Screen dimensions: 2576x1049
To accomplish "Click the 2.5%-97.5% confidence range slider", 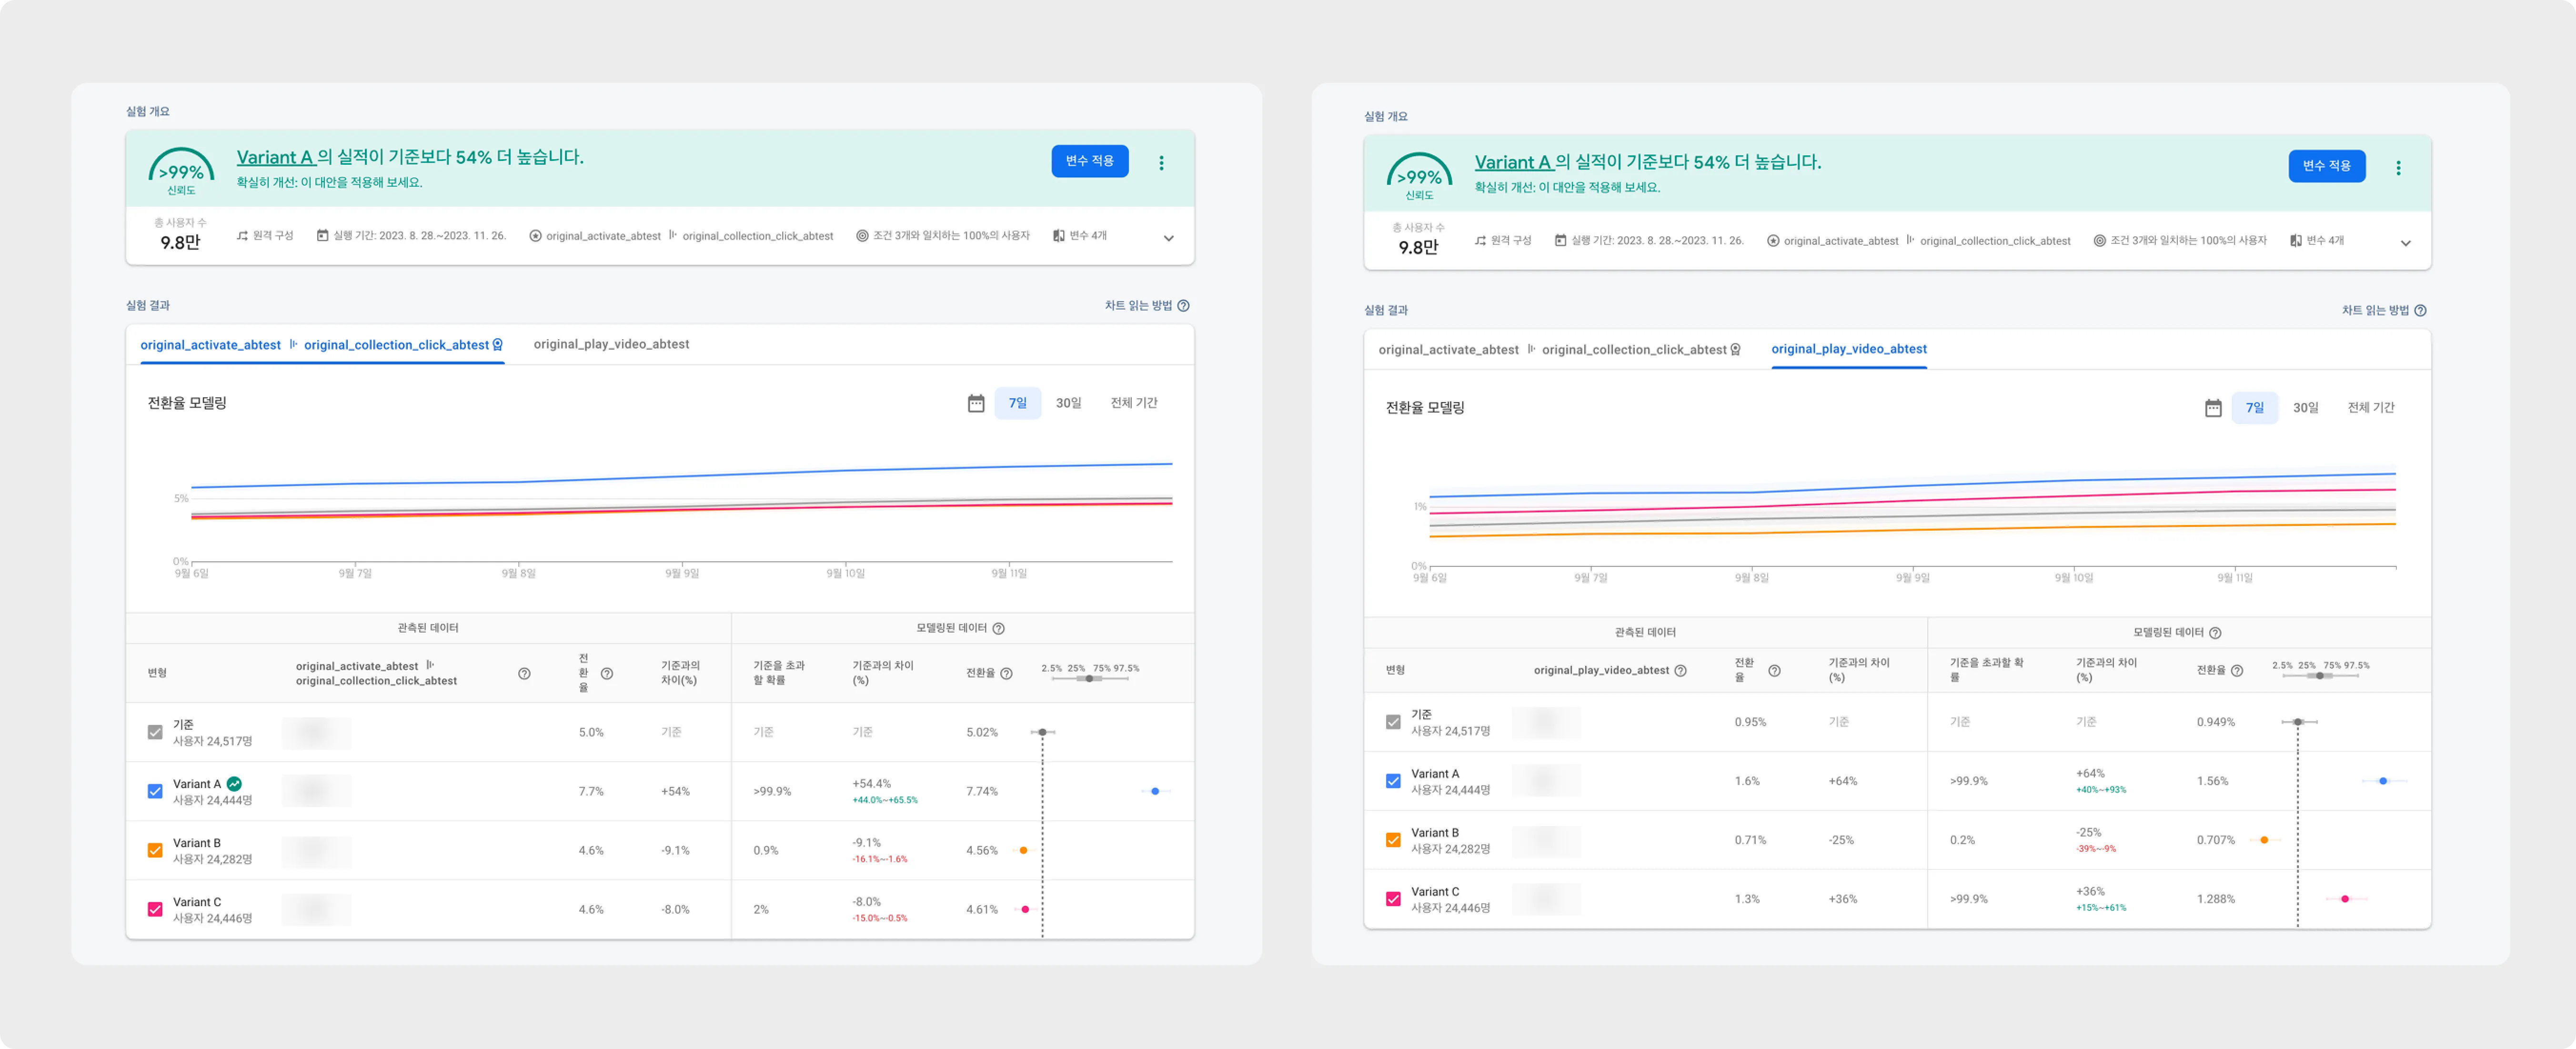I will [1090, 678].
